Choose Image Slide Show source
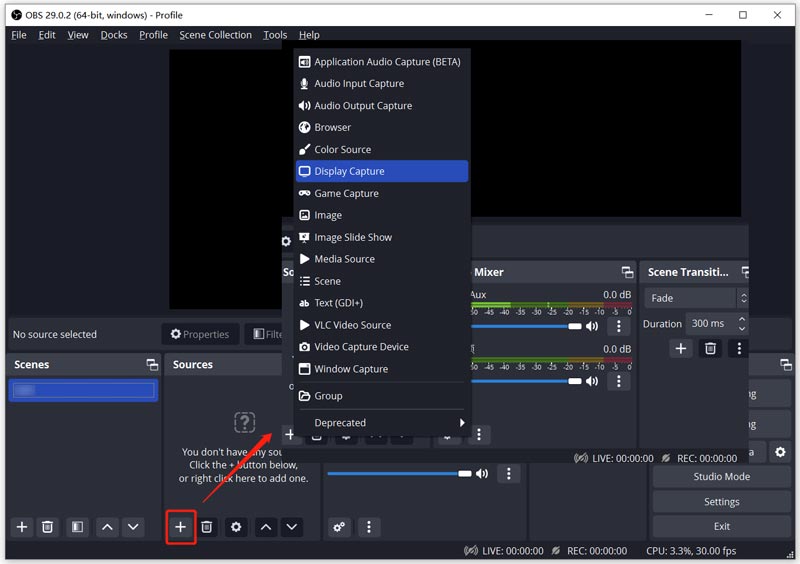 pyautogui.click(x=382, y=237)
